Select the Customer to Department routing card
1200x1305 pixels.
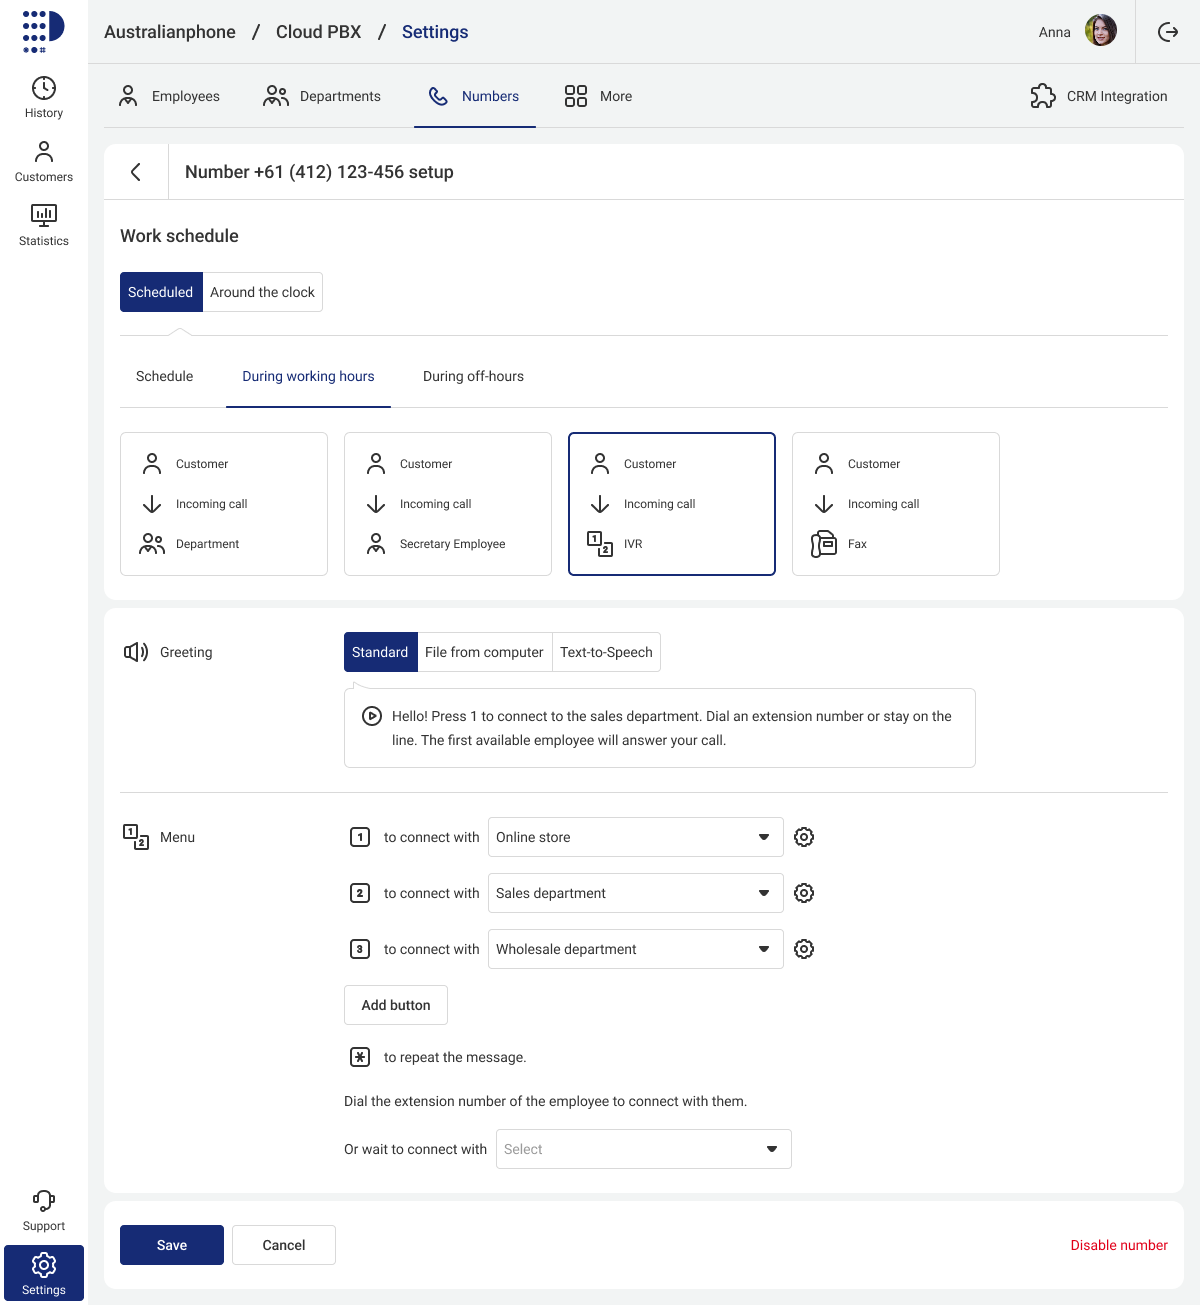(x=224, y=504)
